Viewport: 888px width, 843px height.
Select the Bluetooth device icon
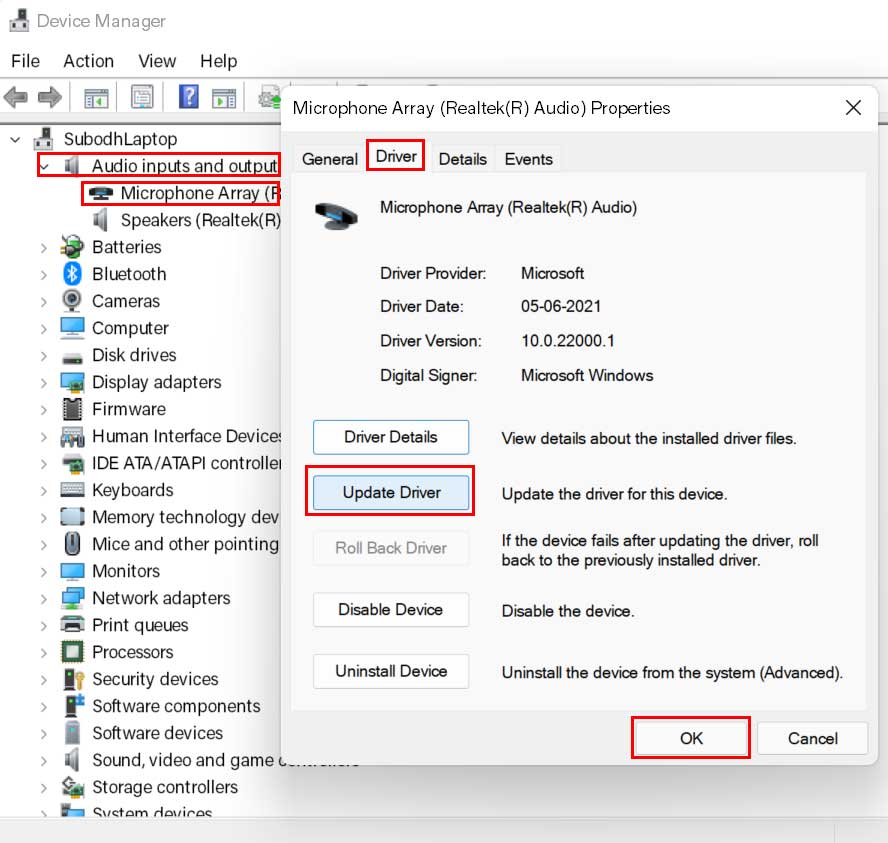click(x=72, y=274)
